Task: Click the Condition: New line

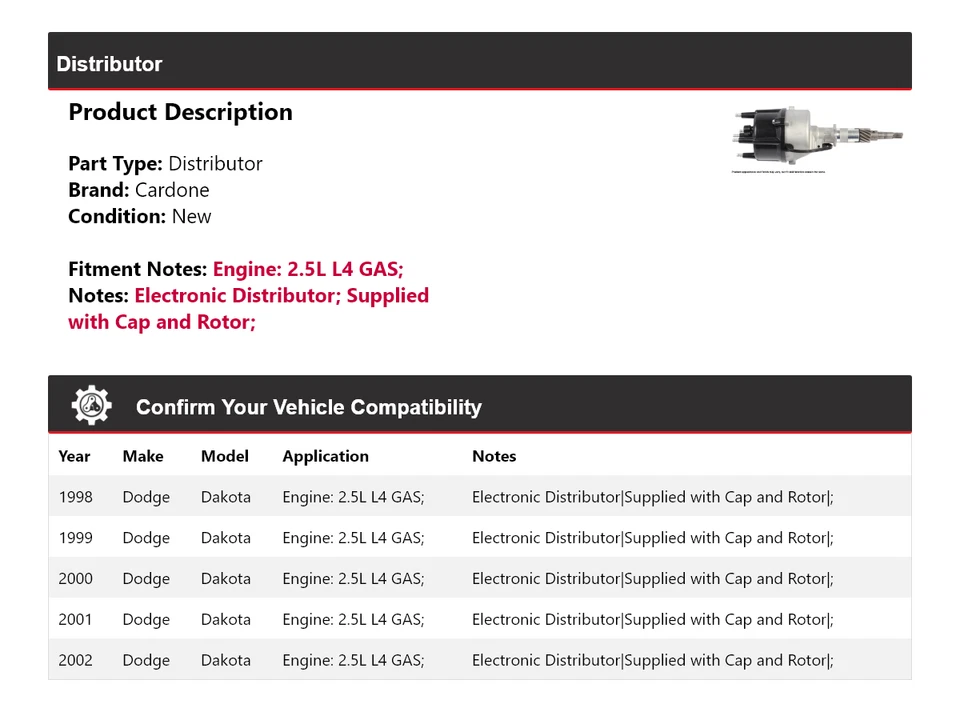Action: [140, 216]
